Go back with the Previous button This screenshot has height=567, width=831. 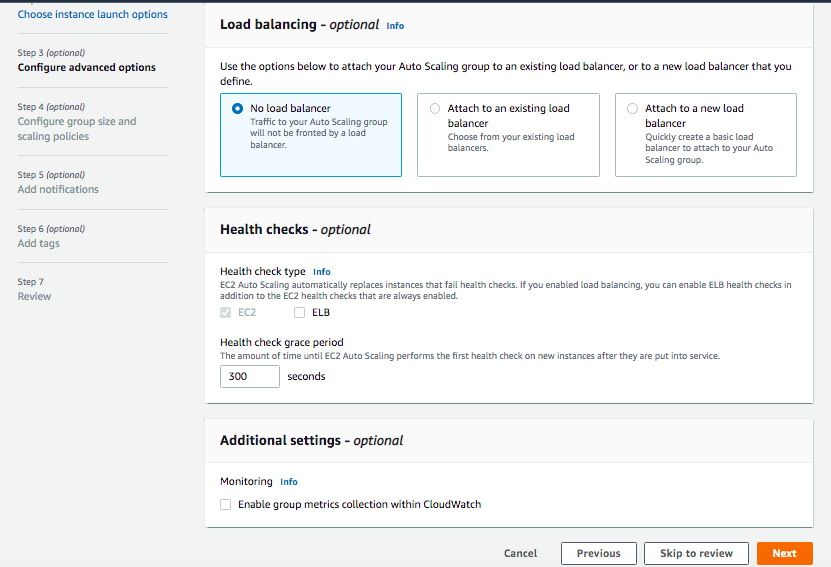(x=598, y=553)
